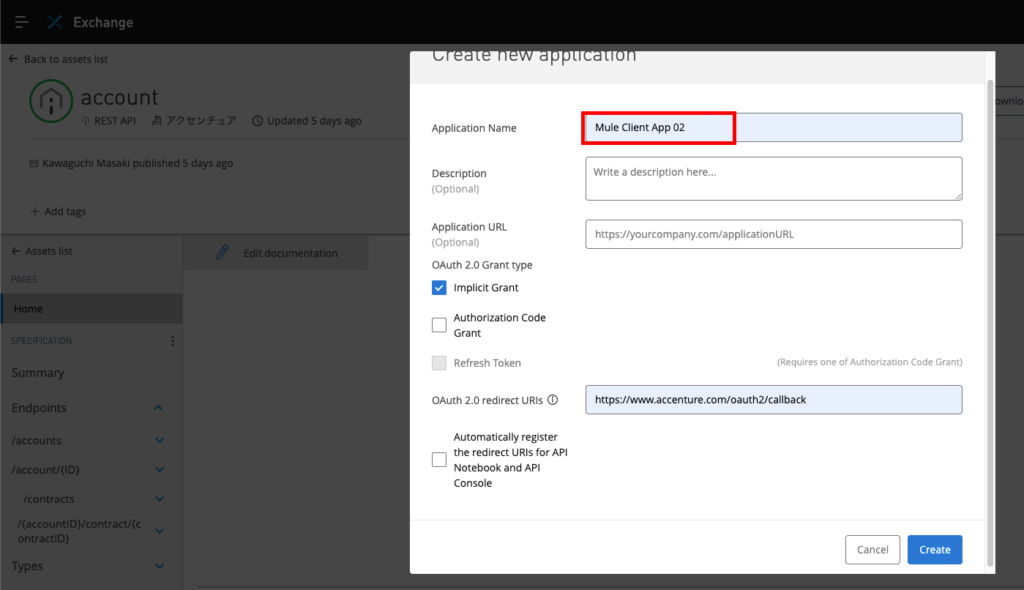
Task: Click into the Description text area
Action: 773,179
